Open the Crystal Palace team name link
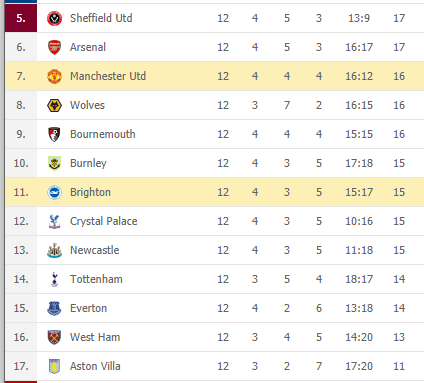 [x=104, y=221]
